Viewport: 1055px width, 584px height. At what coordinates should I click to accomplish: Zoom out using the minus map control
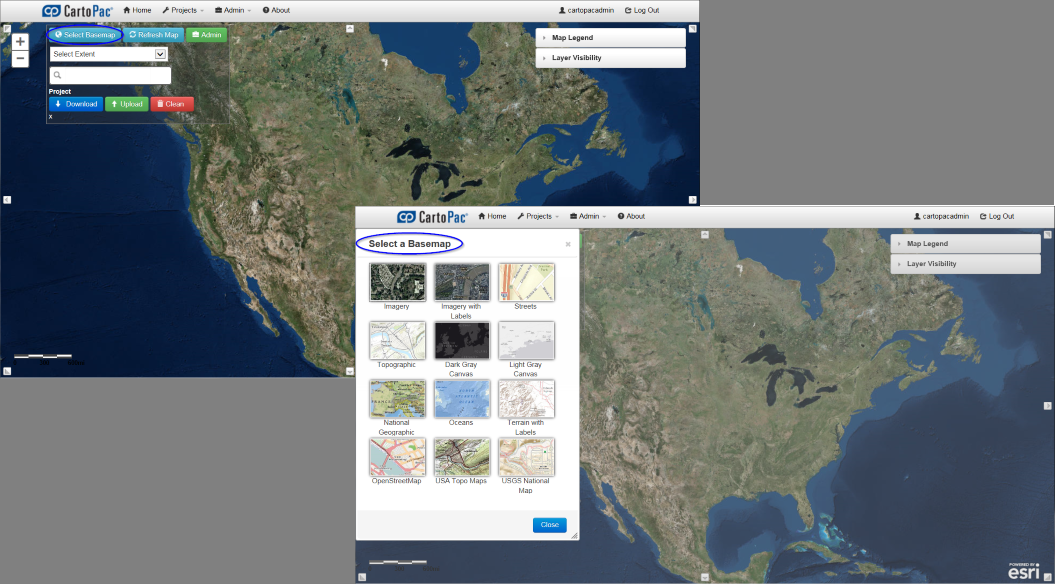pyautogui.click(x=20, y=58)
